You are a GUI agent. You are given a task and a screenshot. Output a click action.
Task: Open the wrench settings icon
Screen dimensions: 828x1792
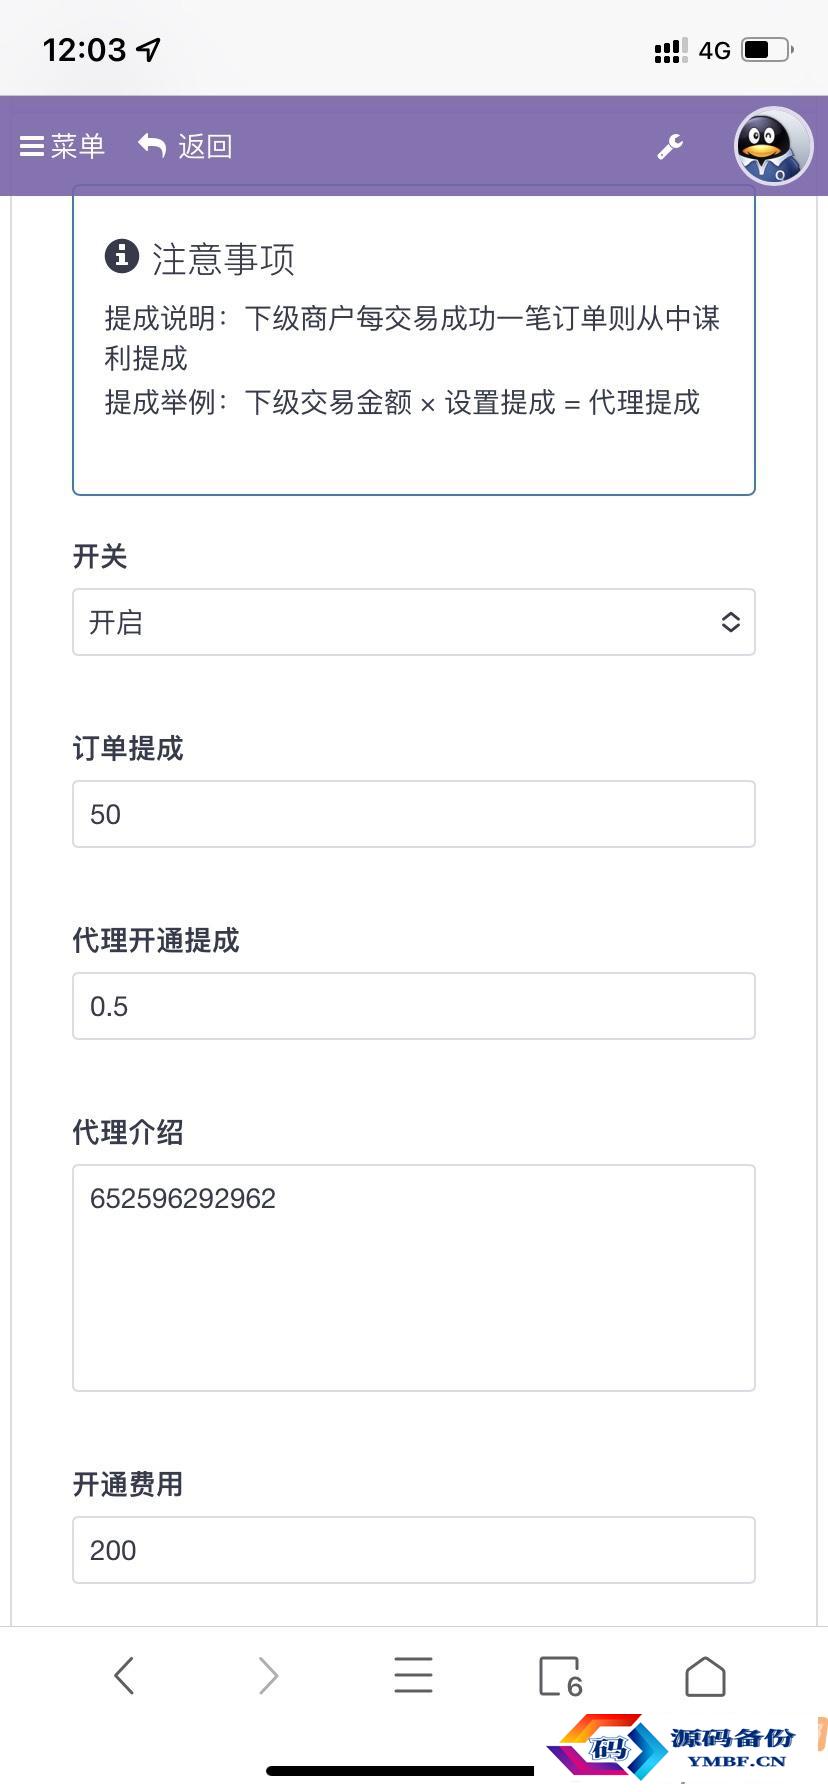point(670,147)
